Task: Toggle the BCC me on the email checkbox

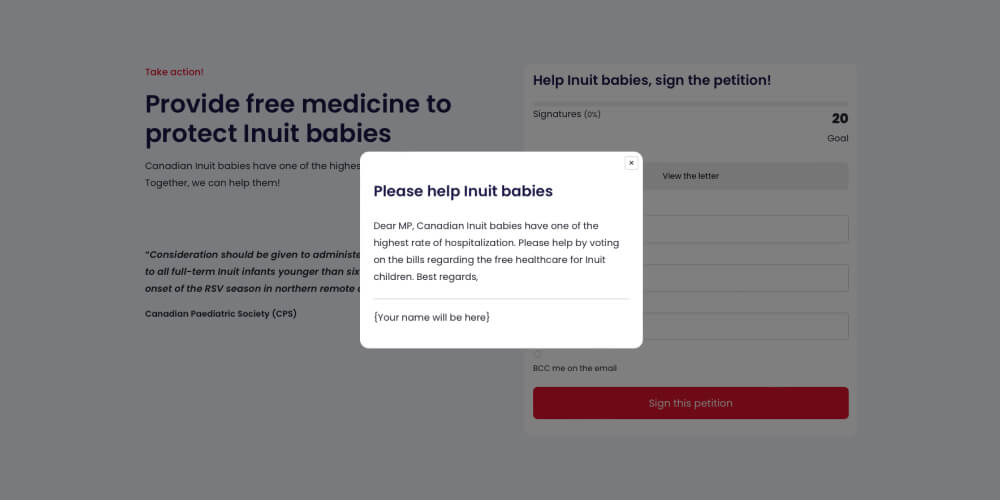Action: 538,354
